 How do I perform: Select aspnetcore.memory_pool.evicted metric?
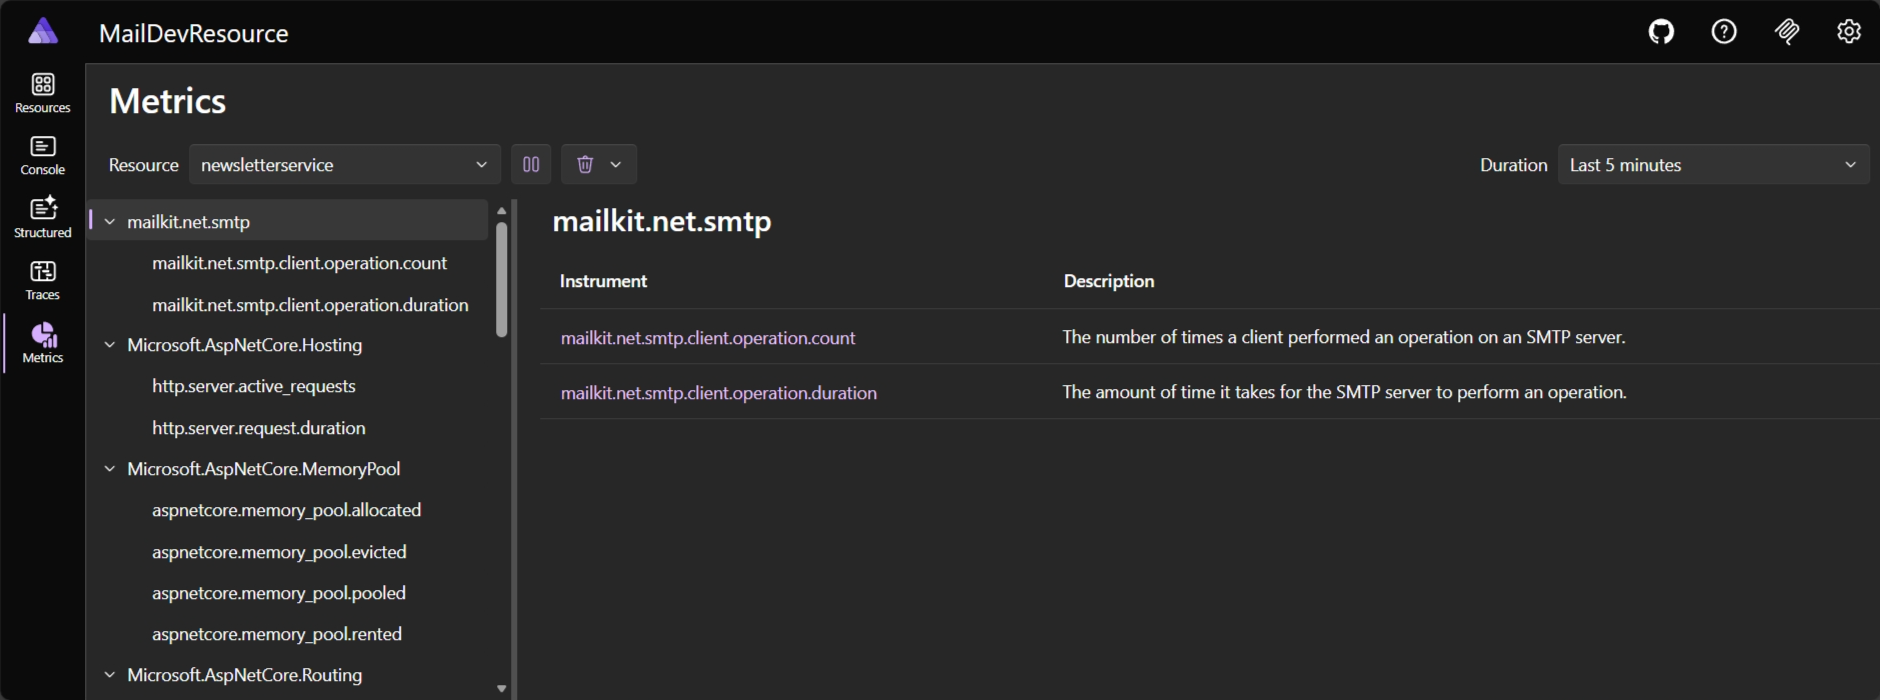279,552
